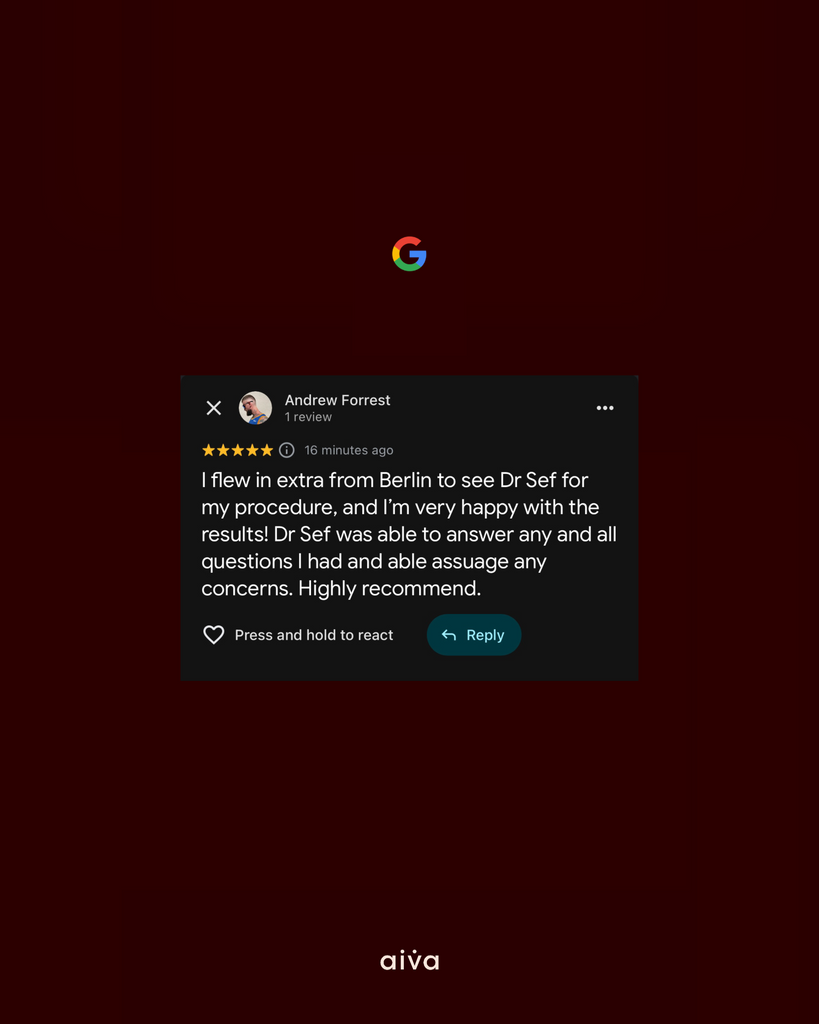Click the curved arrow icon inside Reply
The image size is (819, 1024).
[449, 635]
